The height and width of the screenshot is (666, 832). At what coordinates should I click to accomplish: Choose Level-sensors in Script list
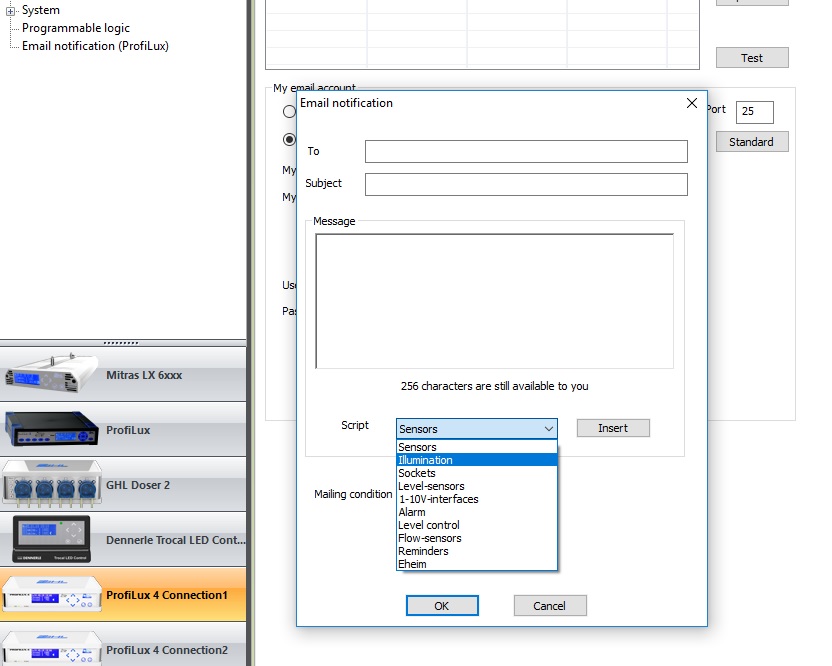tap(477, 486)
